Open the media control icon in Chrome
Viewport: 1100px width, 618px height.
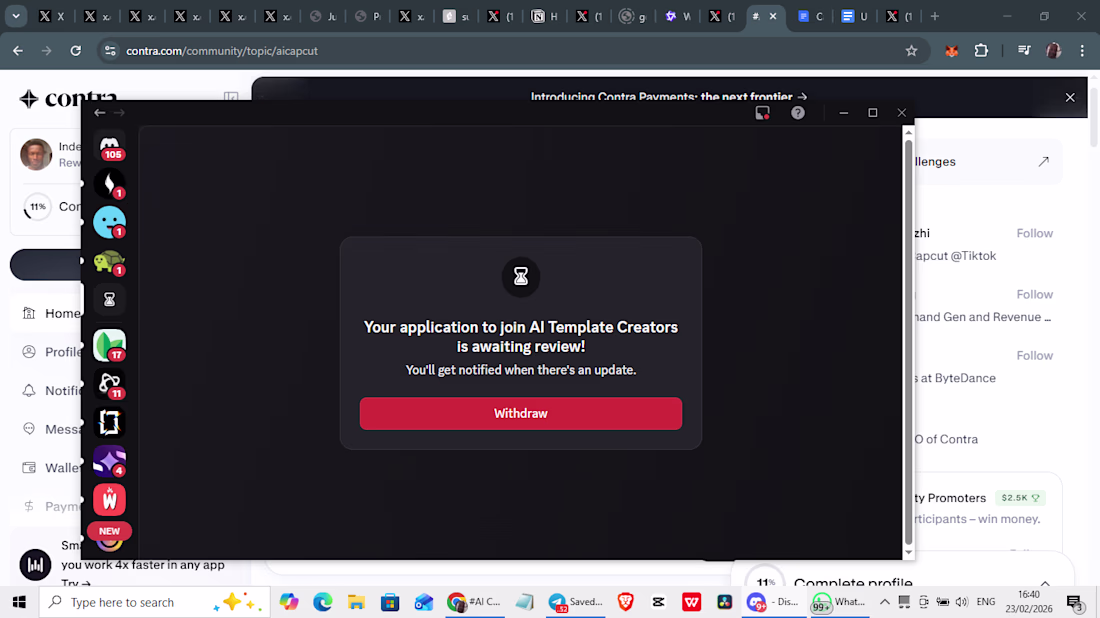(x=1024, y=51)
